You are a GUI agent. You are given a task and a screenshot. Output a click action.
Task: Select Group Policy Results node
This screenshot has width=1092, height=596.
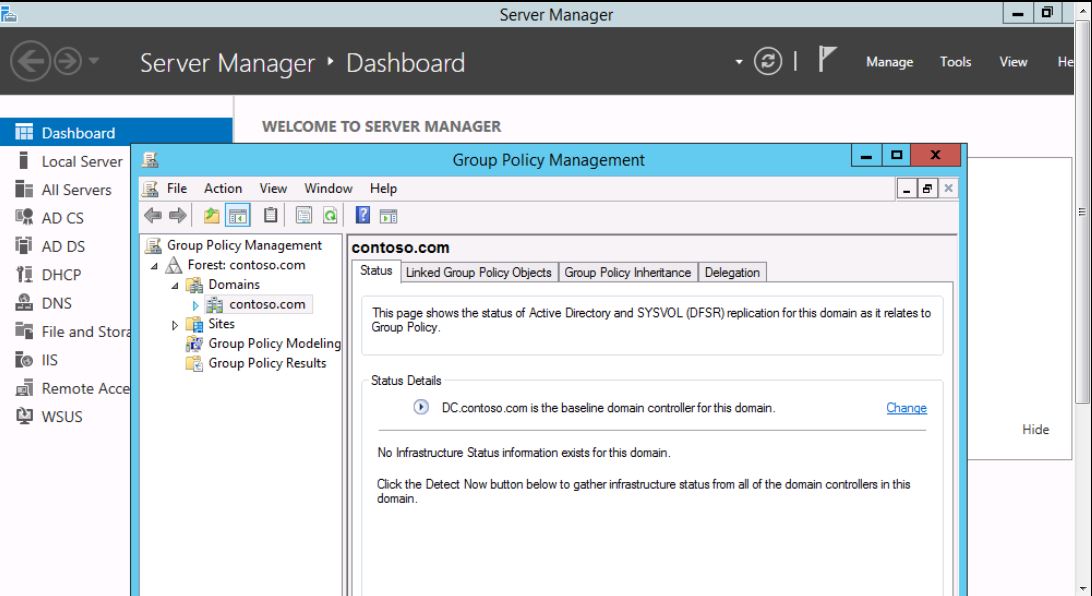point(267,363)
